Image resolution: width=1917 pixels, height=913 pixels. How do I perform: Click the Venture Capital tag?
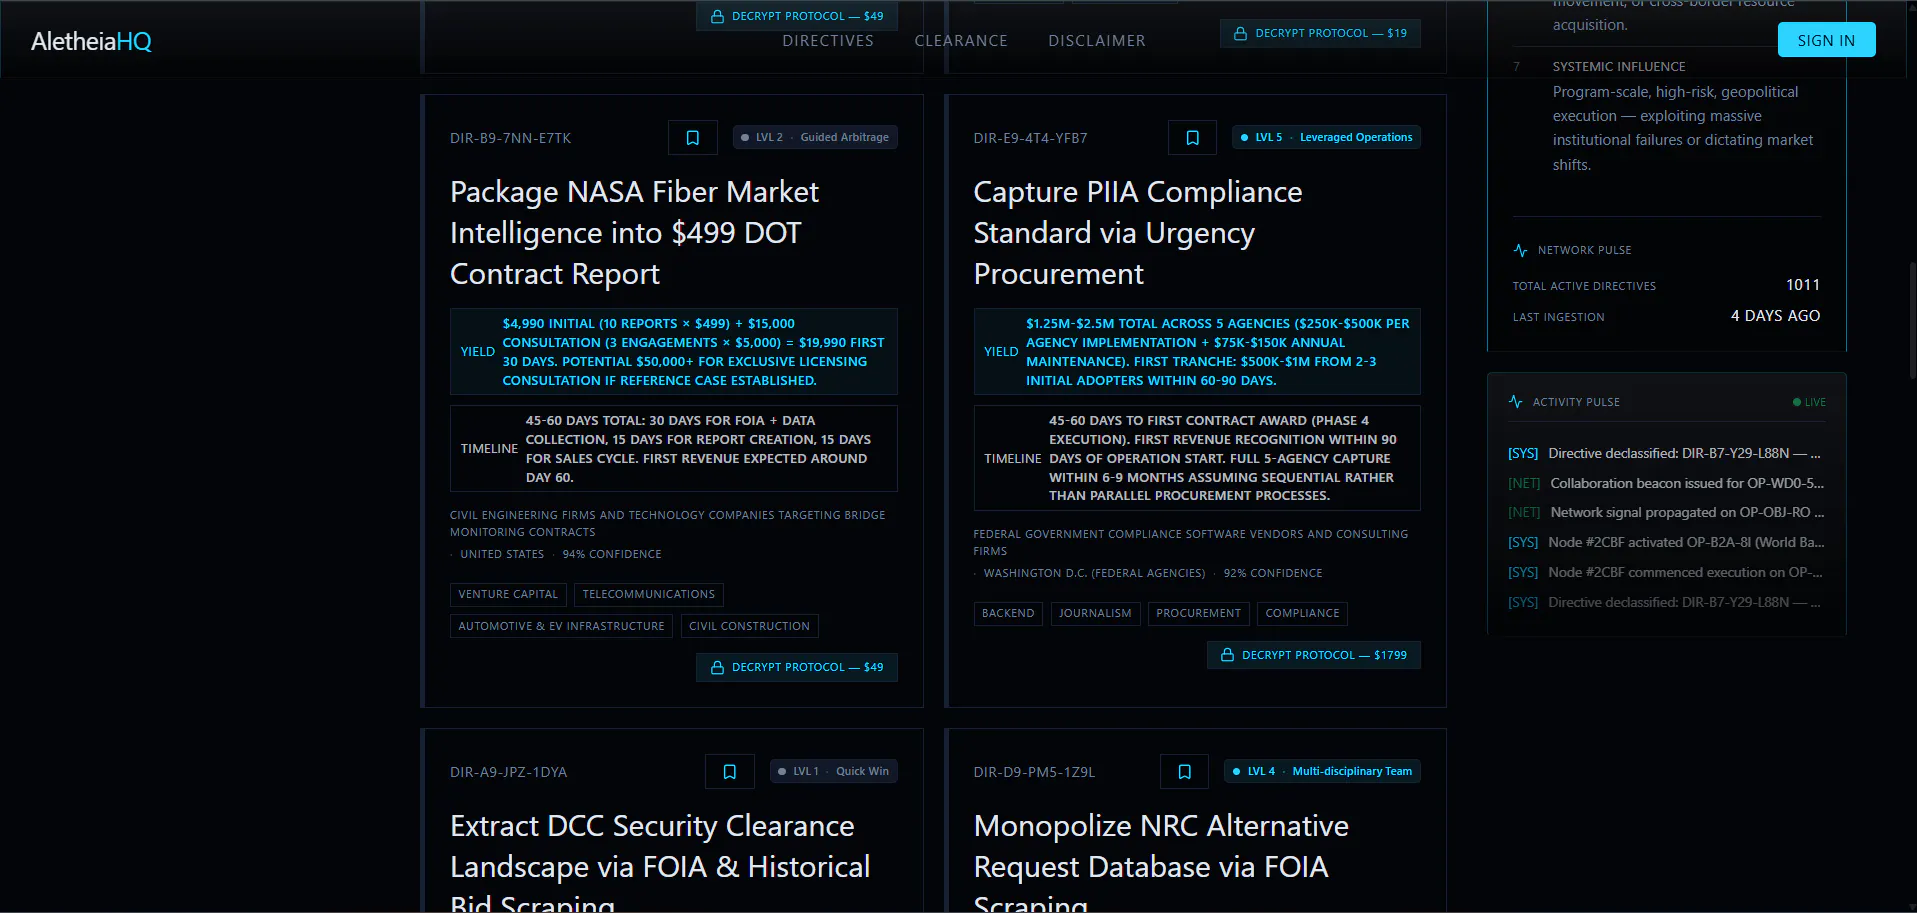pos(508,594)
